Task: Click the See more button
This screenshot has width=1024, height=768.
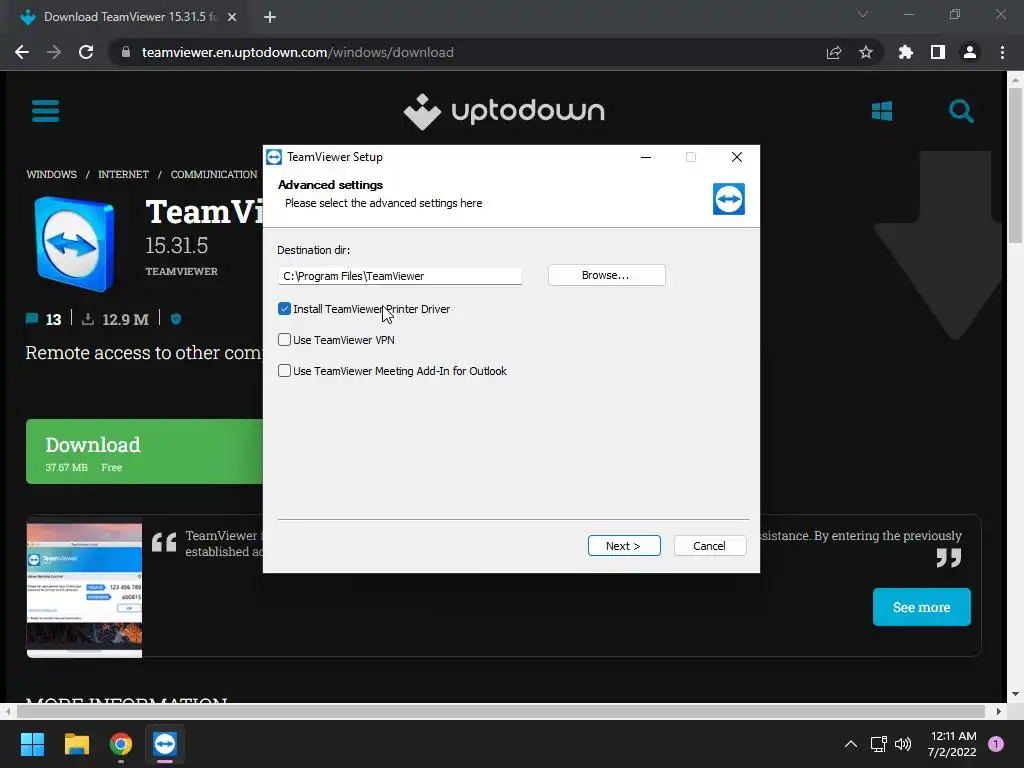Action: (x=921, y=607)
